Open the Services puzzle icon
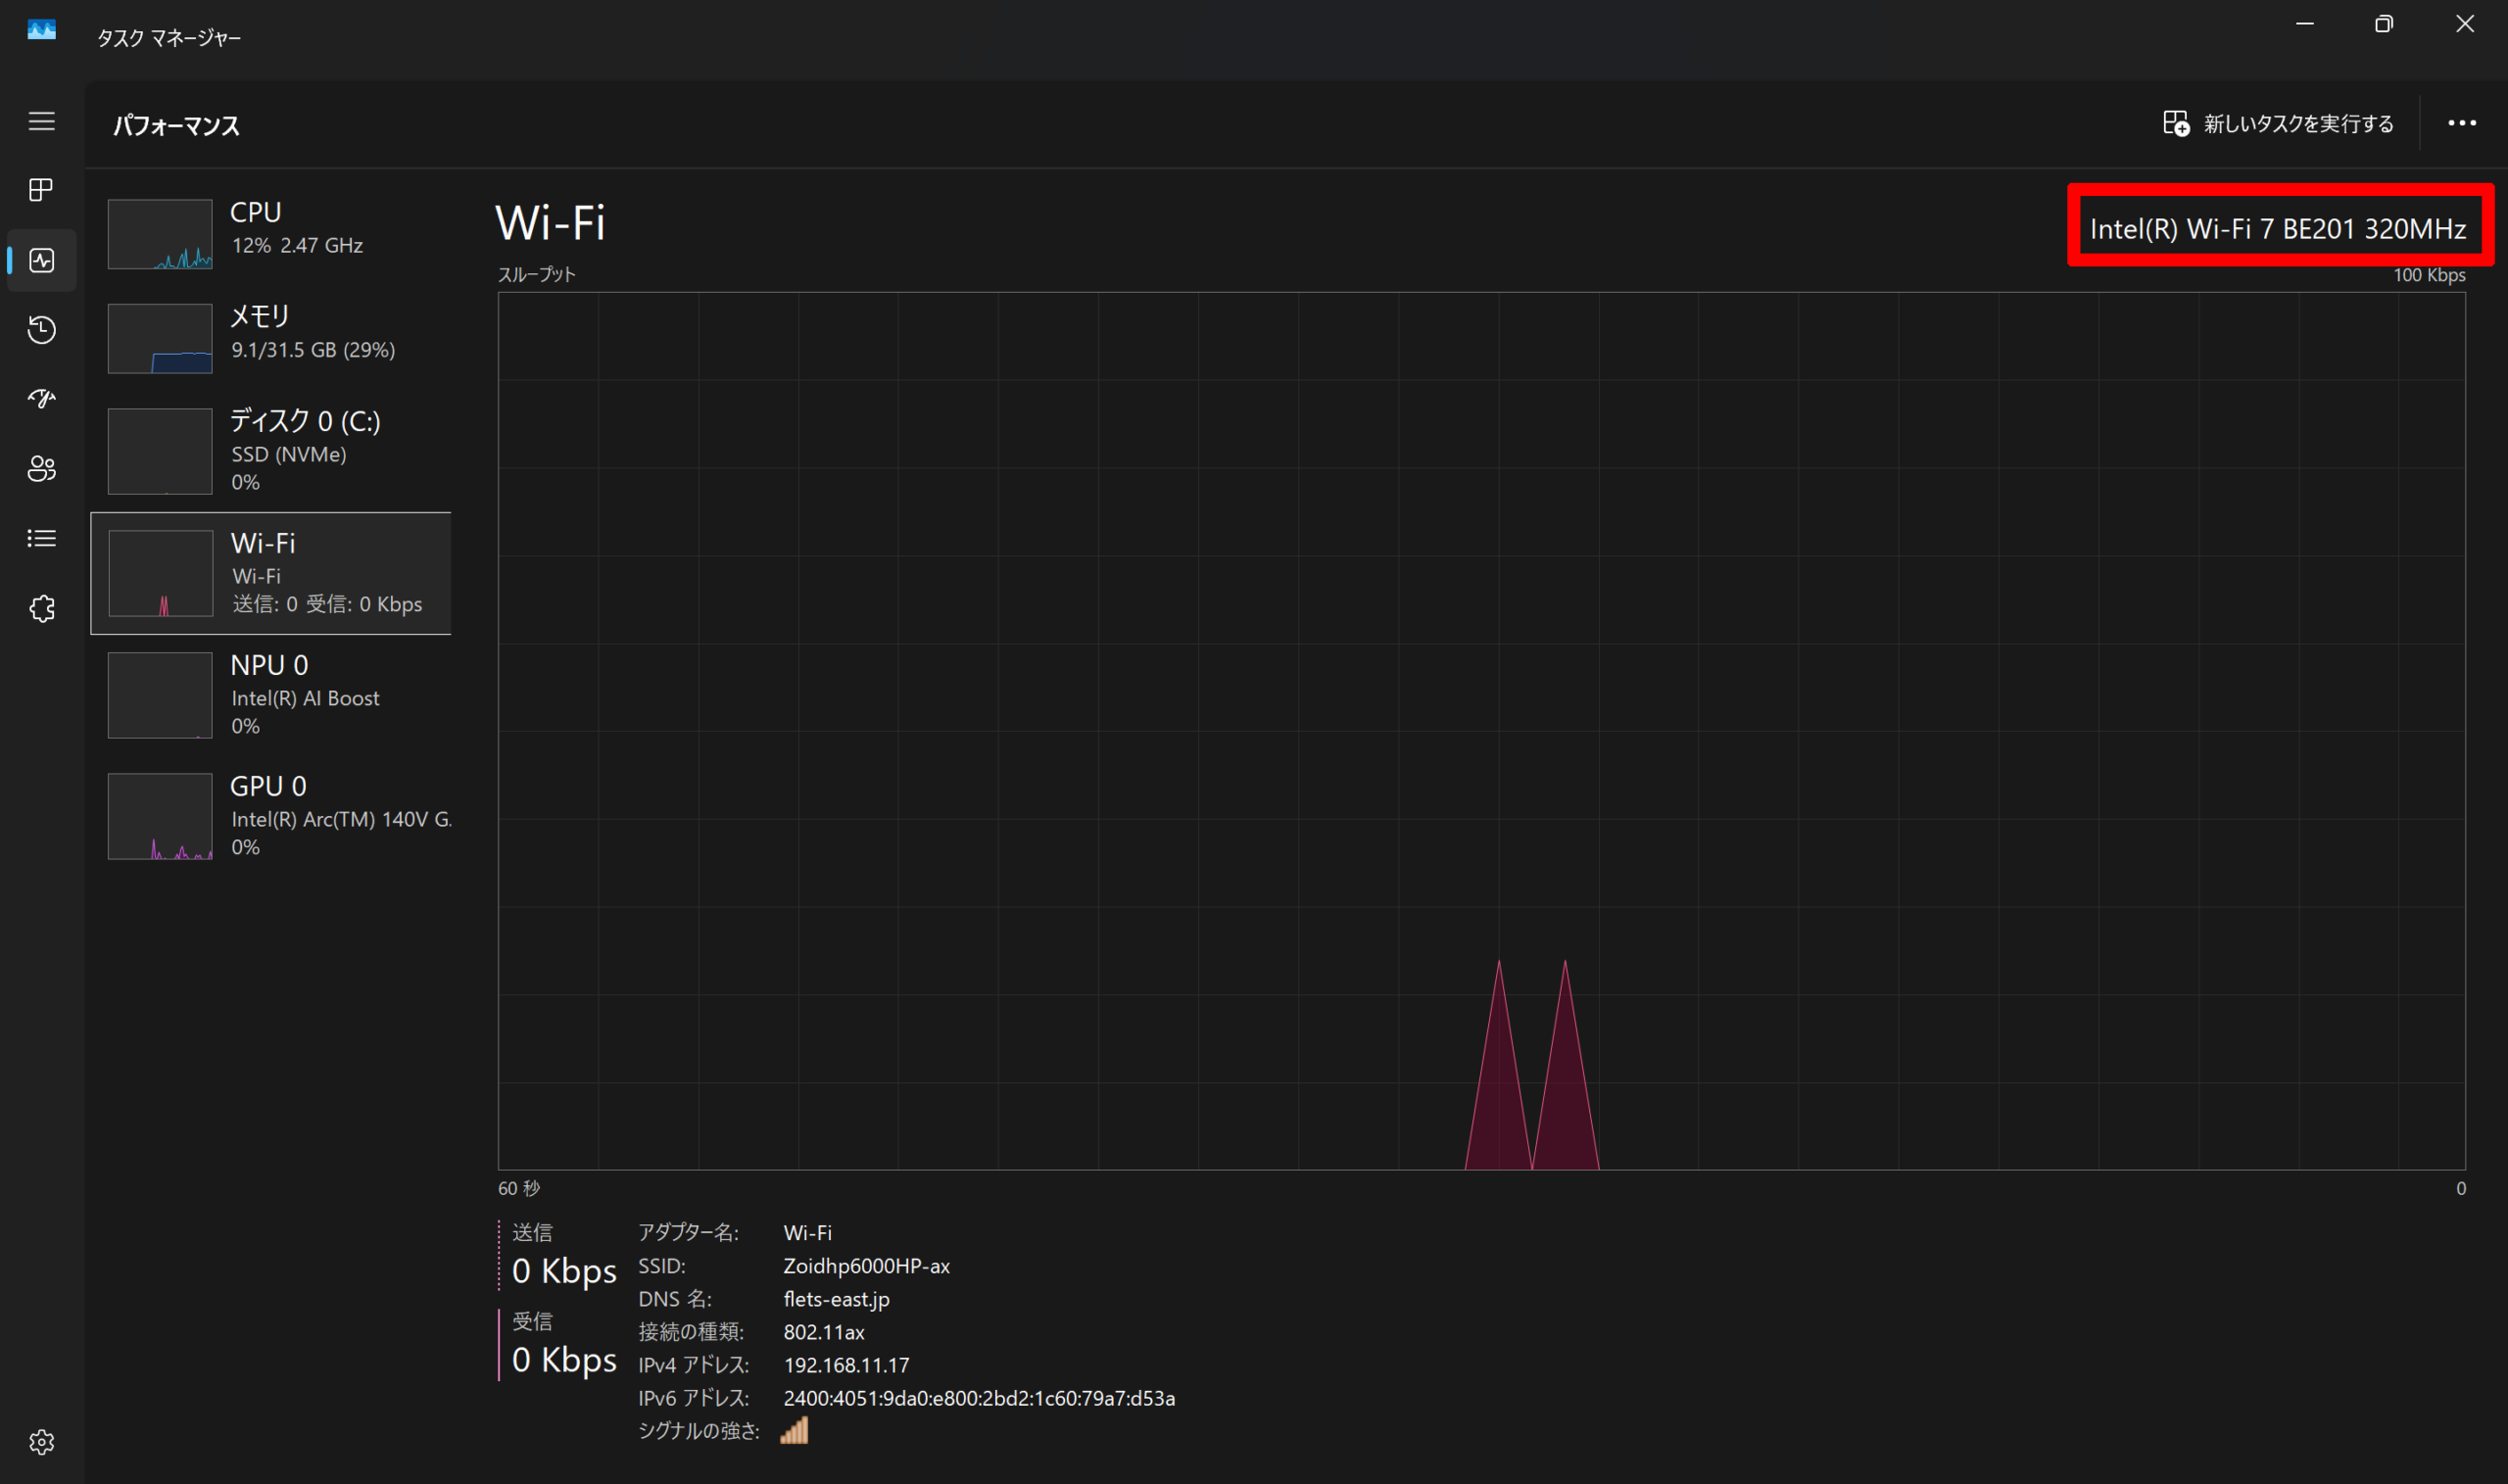The image size is (2508, 1484). click(41, 609)
